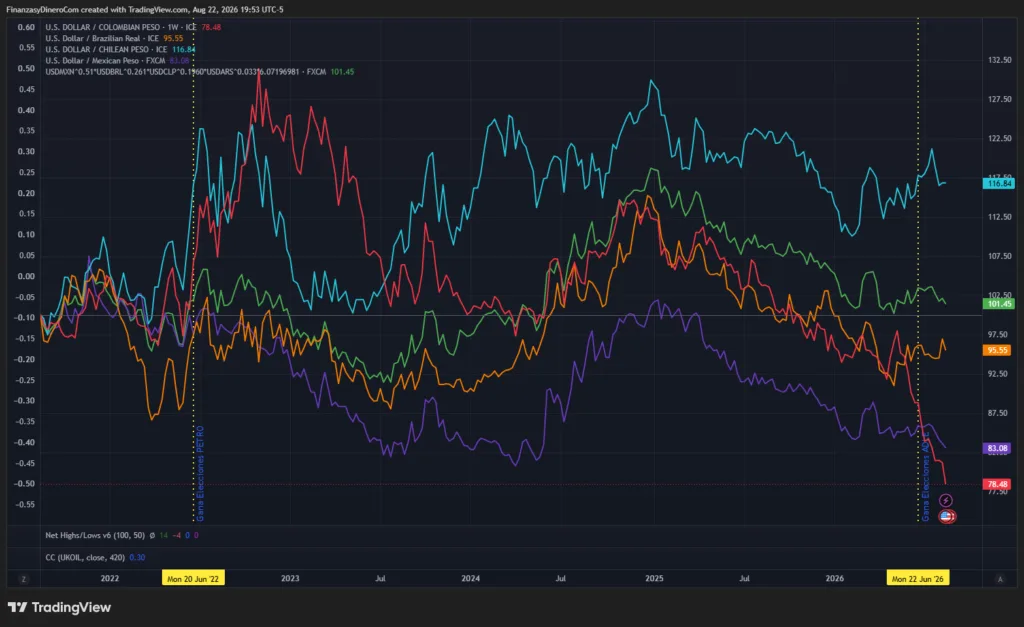The image size is (1024, 627).
Task: Click the 122.50 label on the price scale
Action: pos(999,138)
